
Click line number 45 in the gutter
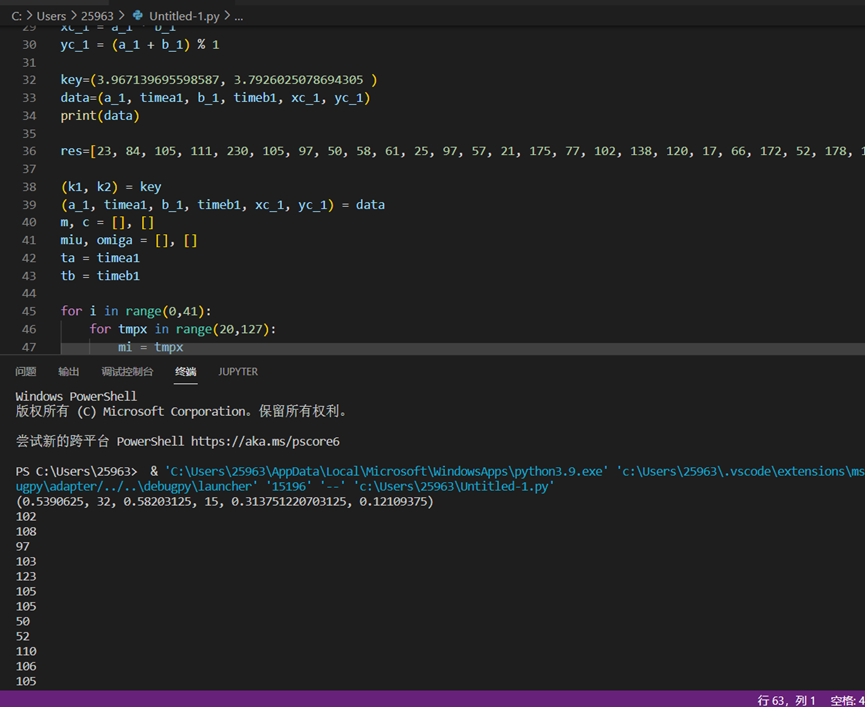click(28, 311)
